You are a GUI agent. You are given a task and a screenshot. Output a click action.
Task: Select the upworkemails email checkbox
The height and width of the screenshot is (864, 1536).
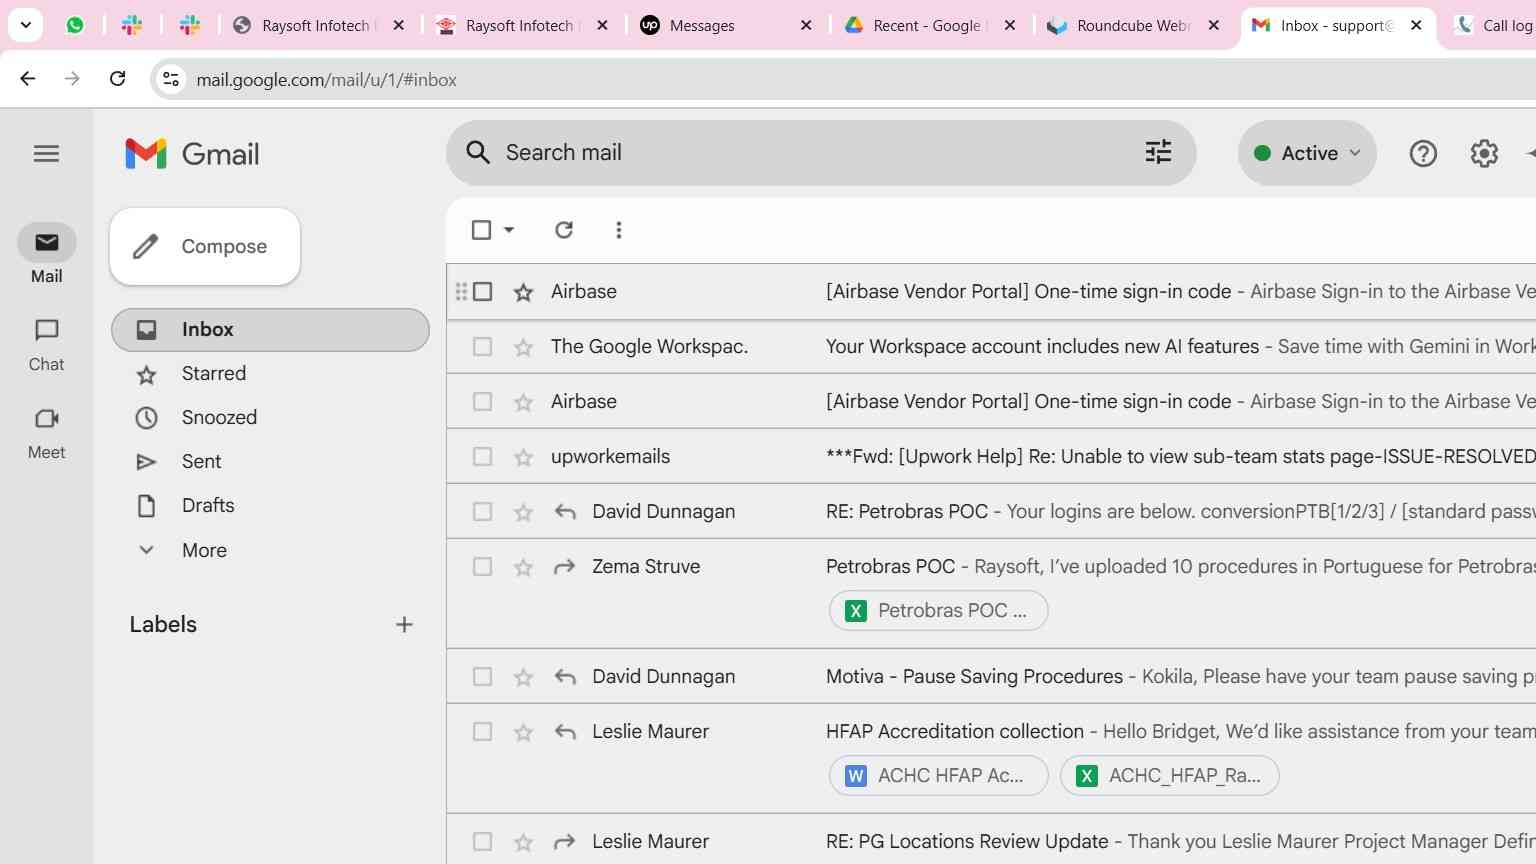(482, 457)
